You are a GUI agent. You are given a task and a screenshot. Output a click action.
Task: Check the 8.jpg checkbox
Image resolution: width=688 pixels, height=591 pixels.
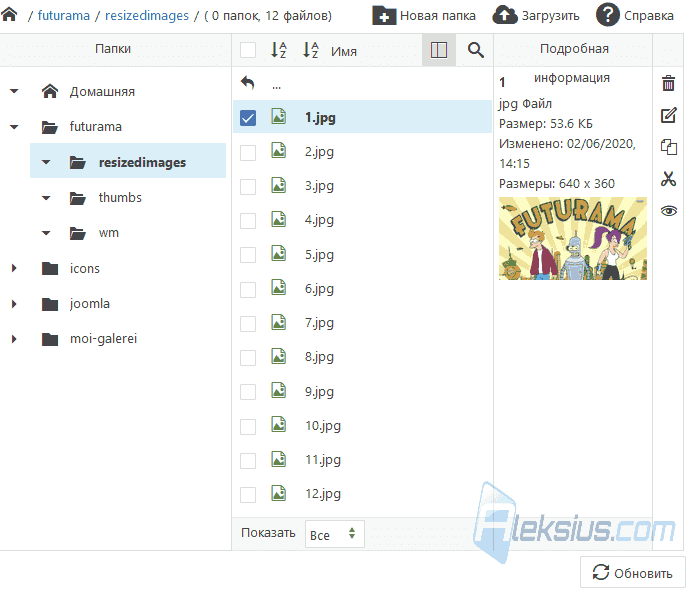tap(248, 358)
